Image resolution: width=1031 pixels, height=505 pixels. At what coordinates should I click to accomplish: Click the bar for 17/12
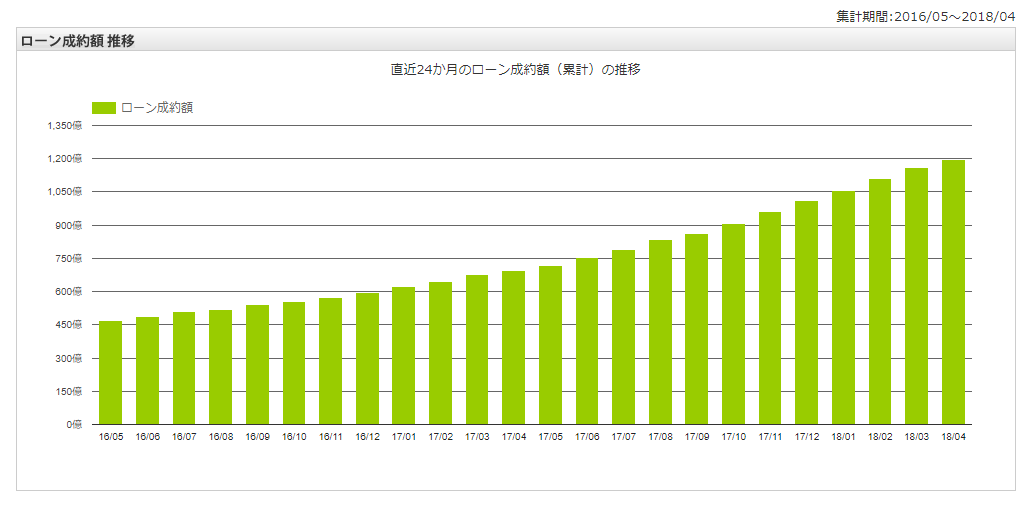[x=806, y=313]
